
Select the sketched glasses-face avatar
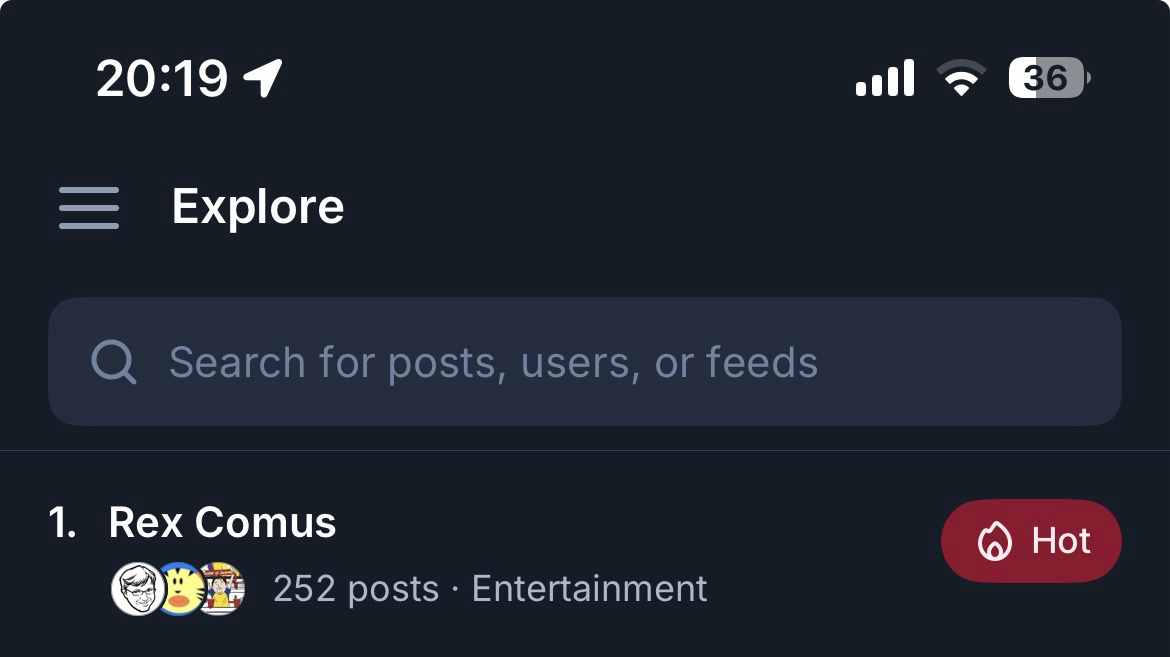[136, 588]
